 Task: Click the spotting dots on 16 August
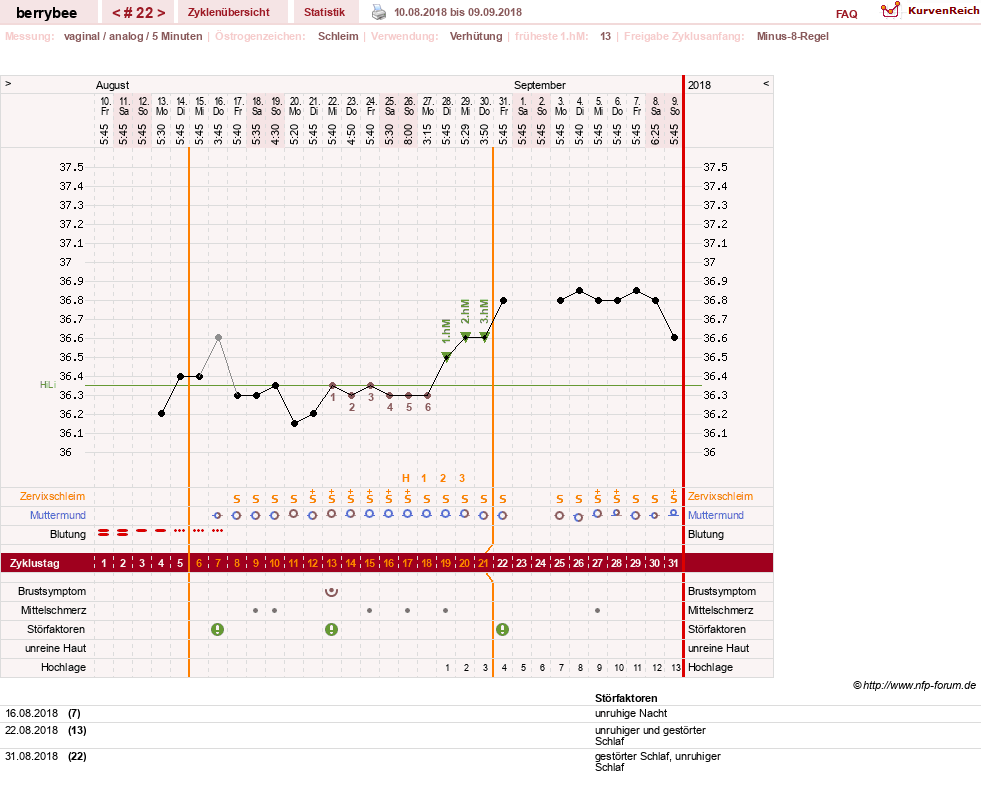point(218,530)
